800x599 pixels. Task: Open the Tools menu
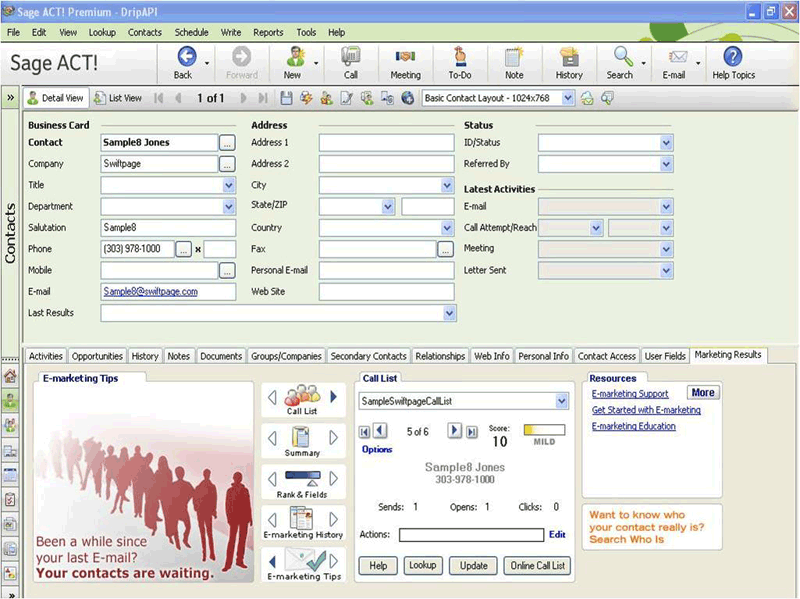tap(306, 32)
